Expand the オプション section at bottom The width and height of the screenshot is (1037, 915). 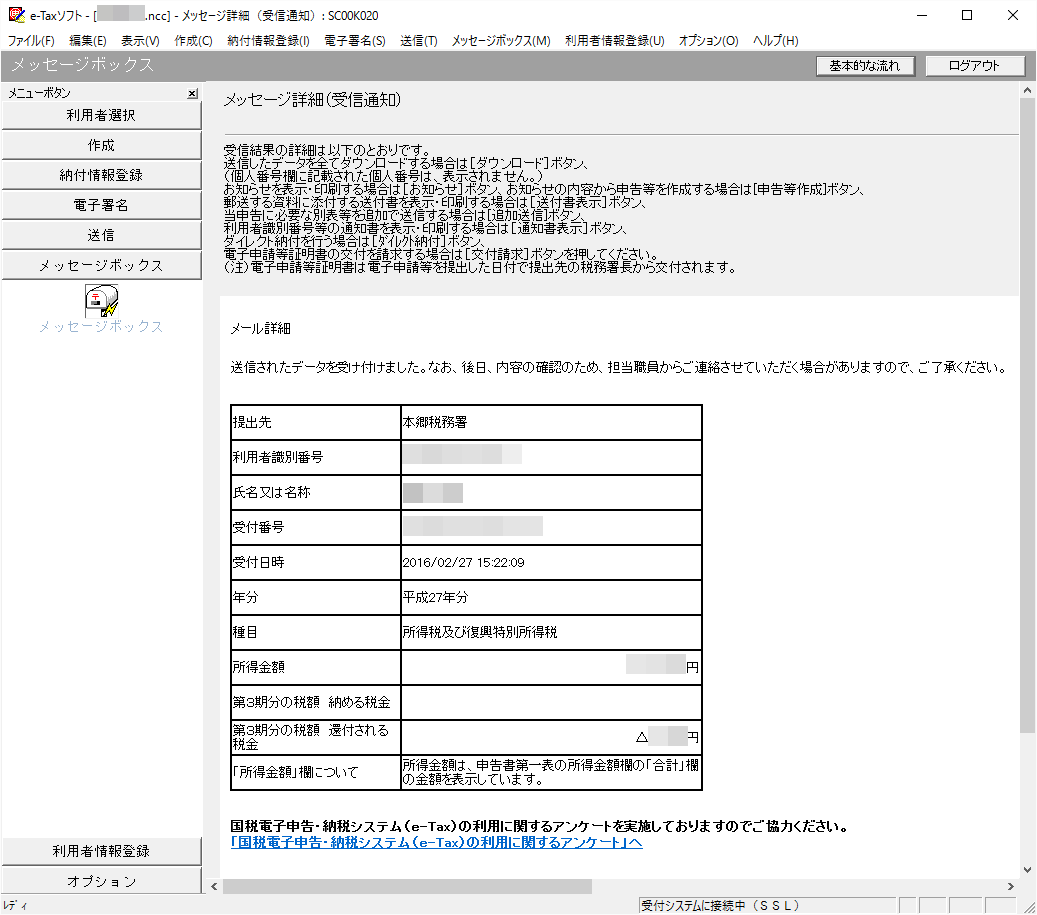101,881
